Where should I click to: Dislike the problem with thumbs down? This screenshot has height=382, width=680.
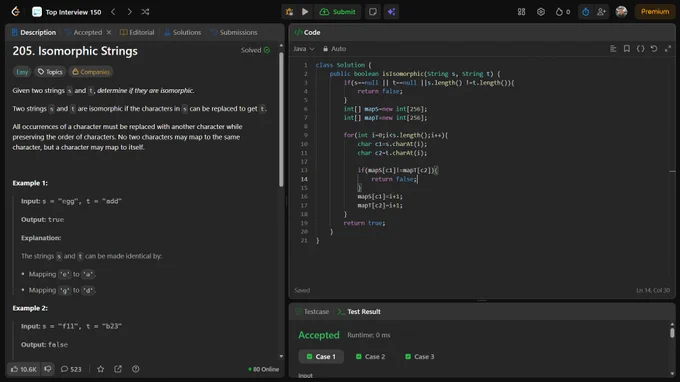[x=48, y=369]
